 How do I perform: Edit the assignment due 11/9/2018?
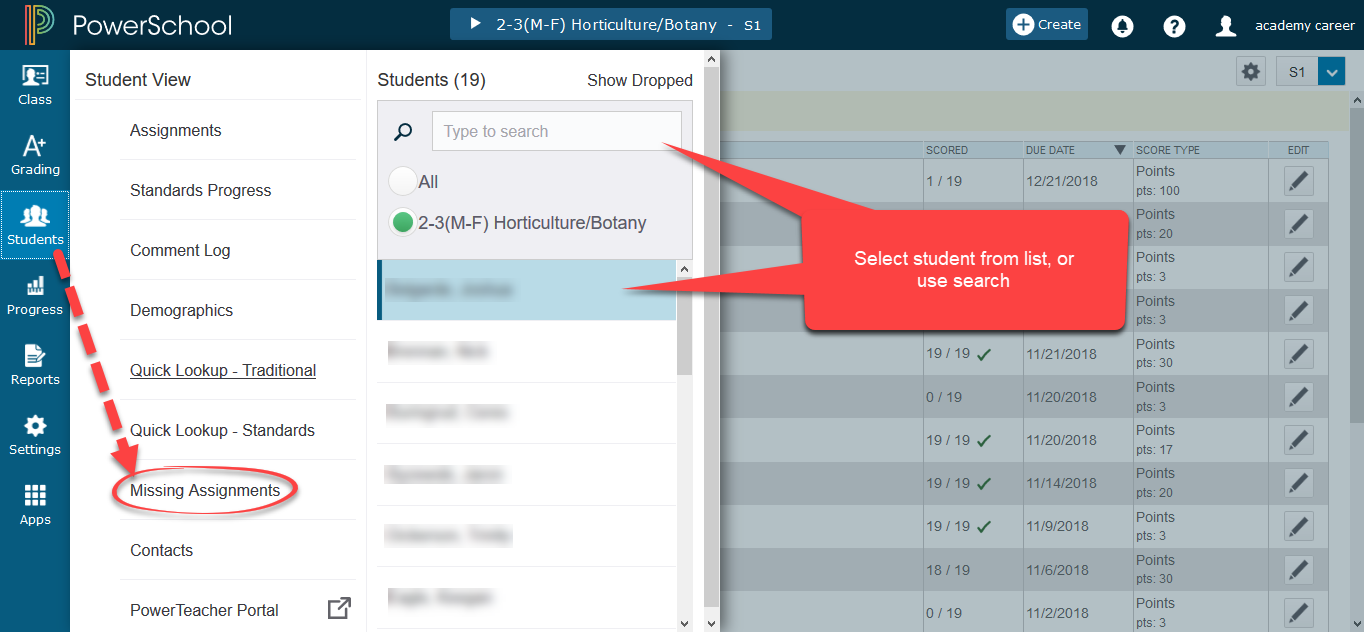(1298, 526)
